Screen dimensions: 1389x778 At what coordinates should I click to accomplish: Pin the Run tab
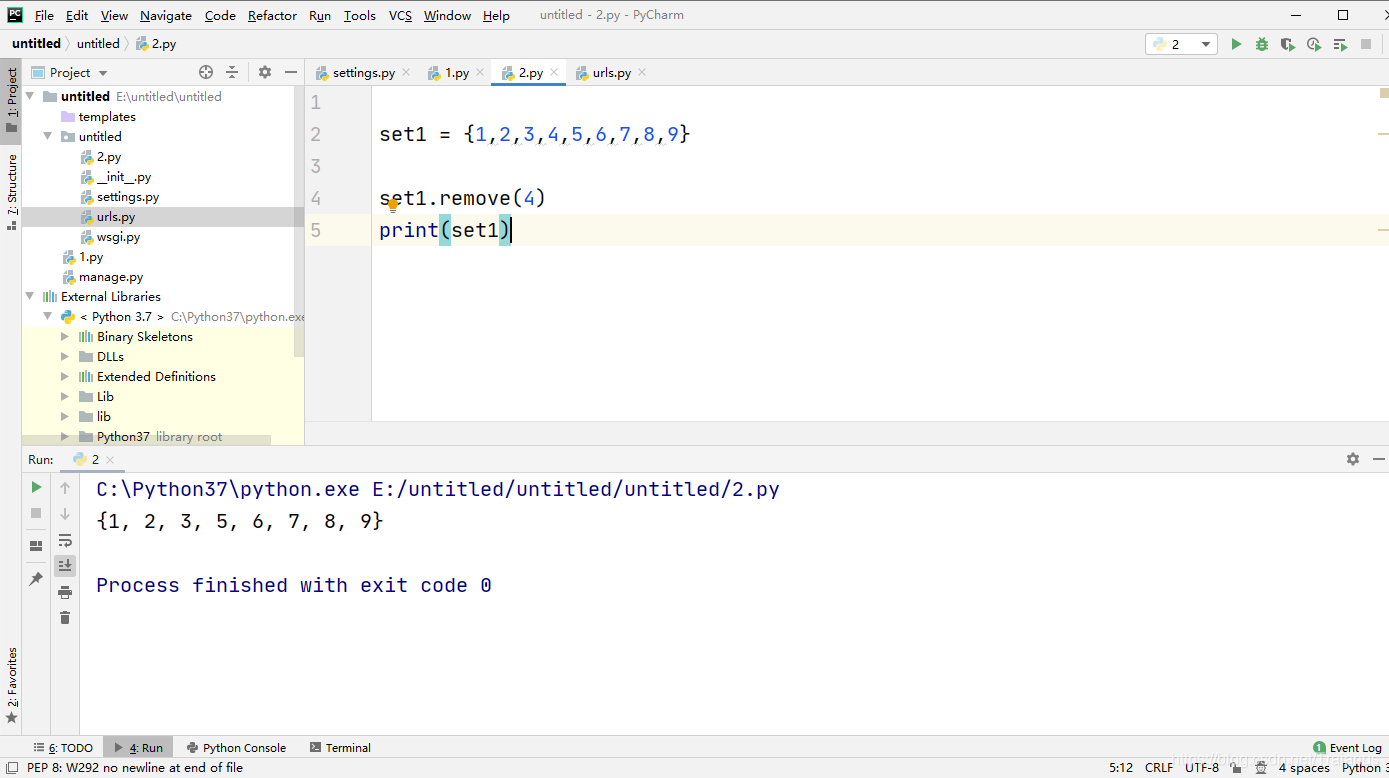[x=36, y=579]
